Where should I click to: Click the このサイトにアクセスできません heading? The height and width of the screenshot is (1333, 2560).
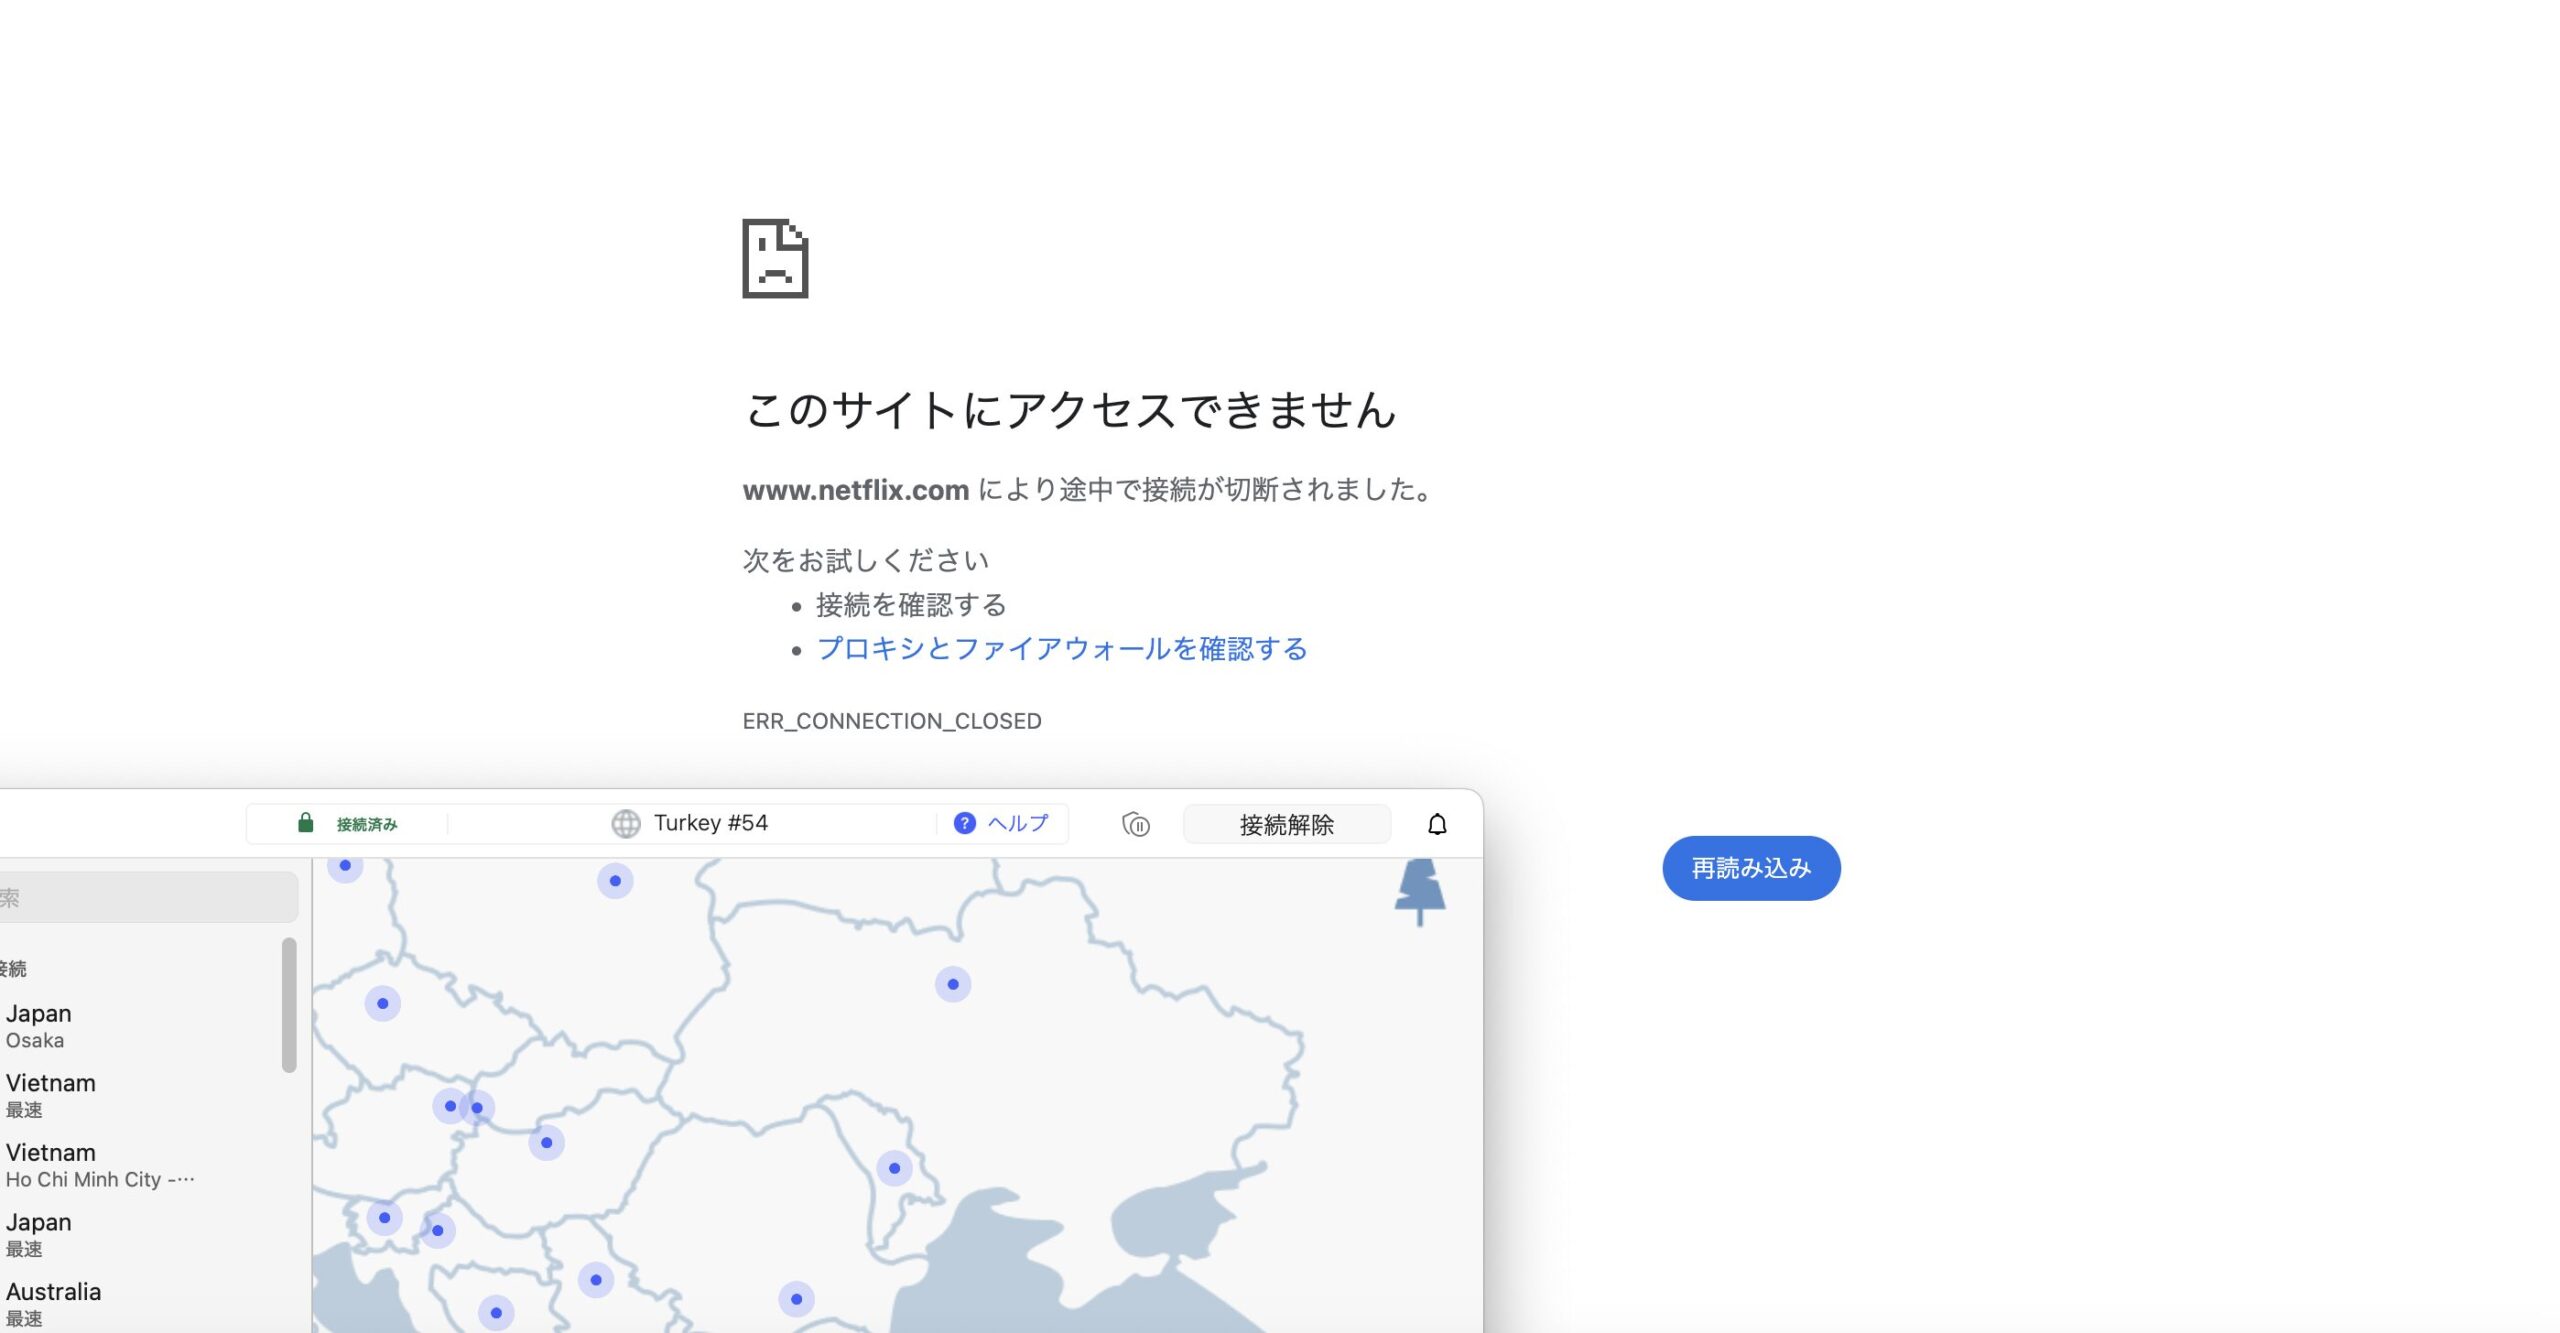tap(1070, 410)
